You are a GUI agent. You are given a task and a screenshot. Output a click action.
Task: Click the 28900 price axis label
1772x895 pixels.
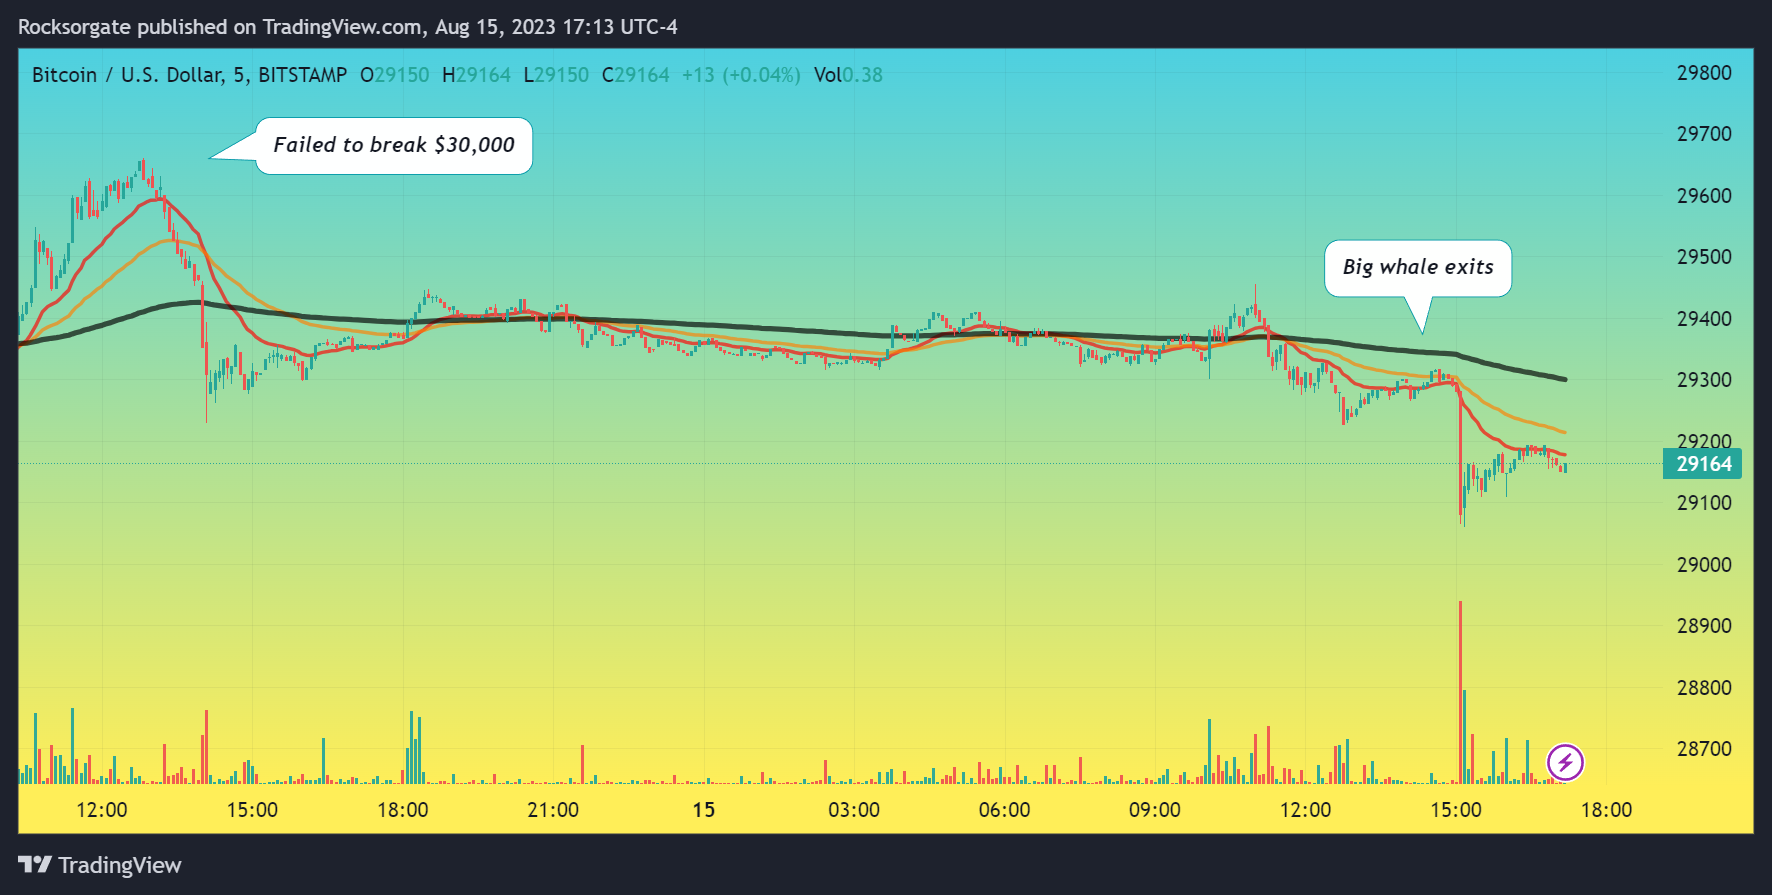[1704, 626]
